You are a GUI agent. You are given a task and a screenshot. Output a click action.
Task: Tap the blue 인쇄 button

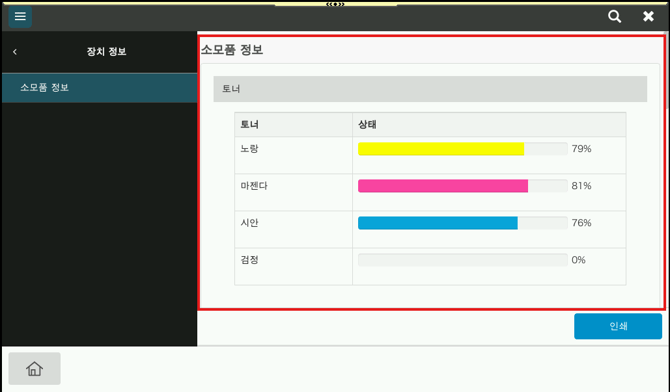(618, 326)
